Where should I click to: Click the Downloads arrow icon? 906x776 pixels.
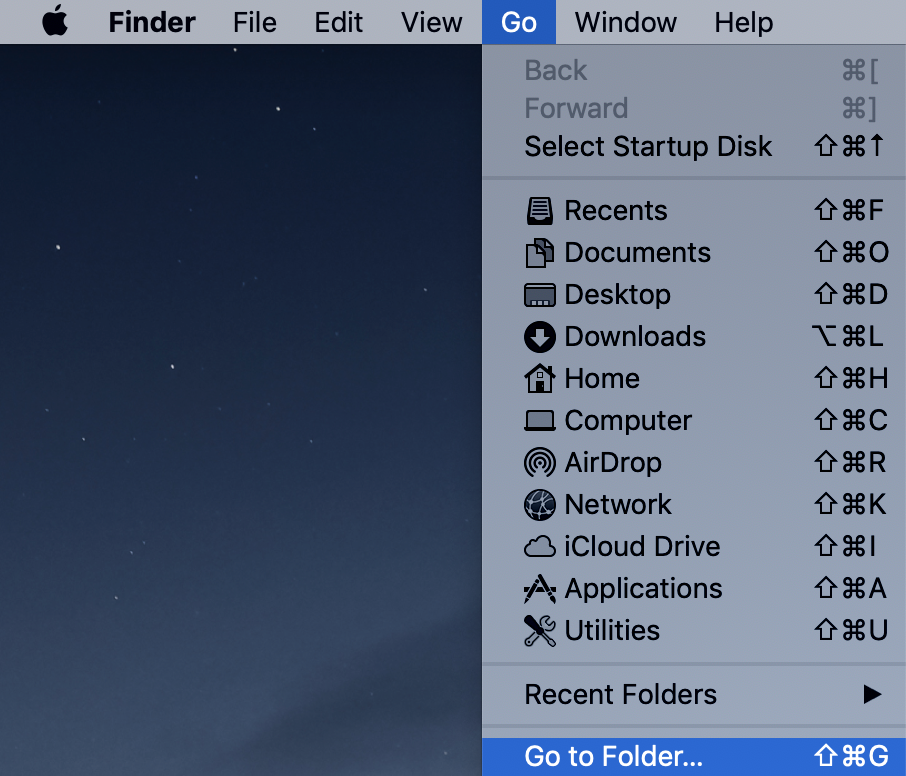click(x=540, y=337)
